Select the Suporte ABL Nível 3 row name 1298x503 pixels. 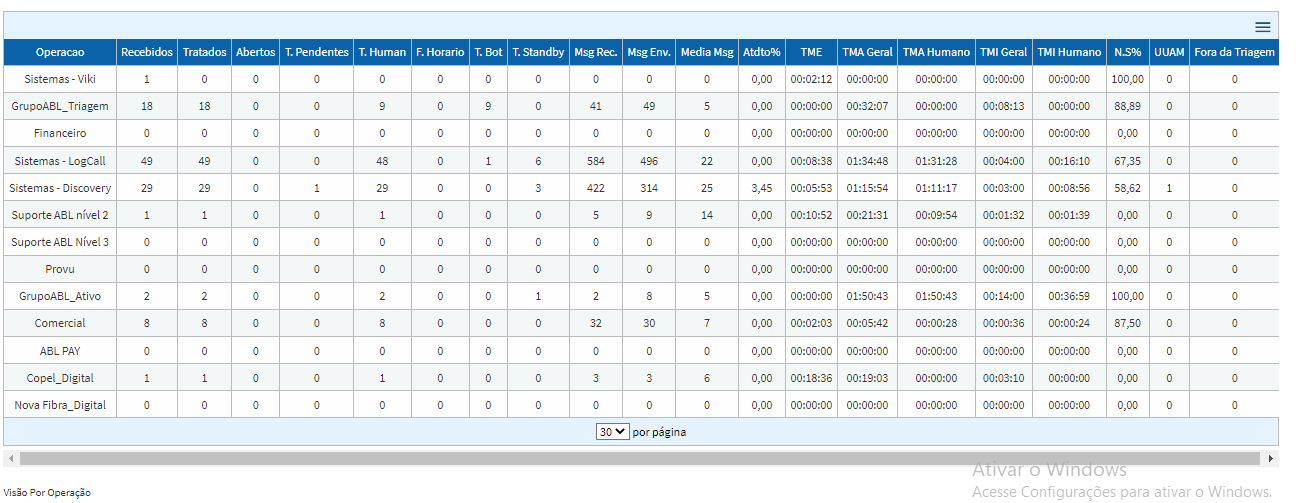[60, 242]
